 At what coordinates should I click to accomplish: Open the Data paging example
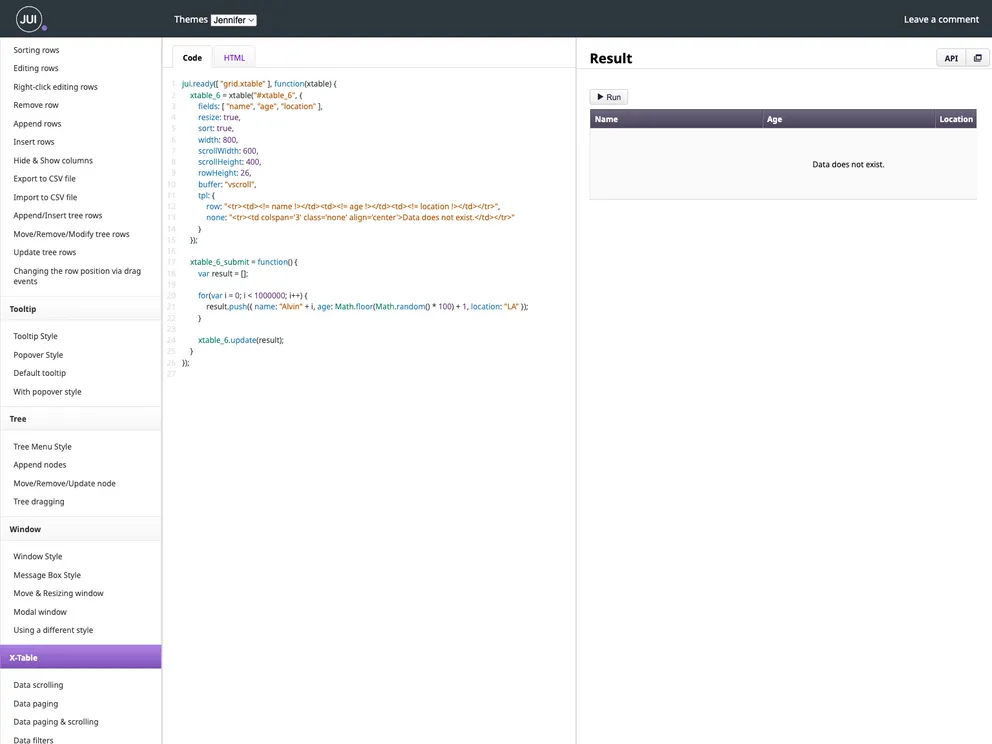click(34, 703)
